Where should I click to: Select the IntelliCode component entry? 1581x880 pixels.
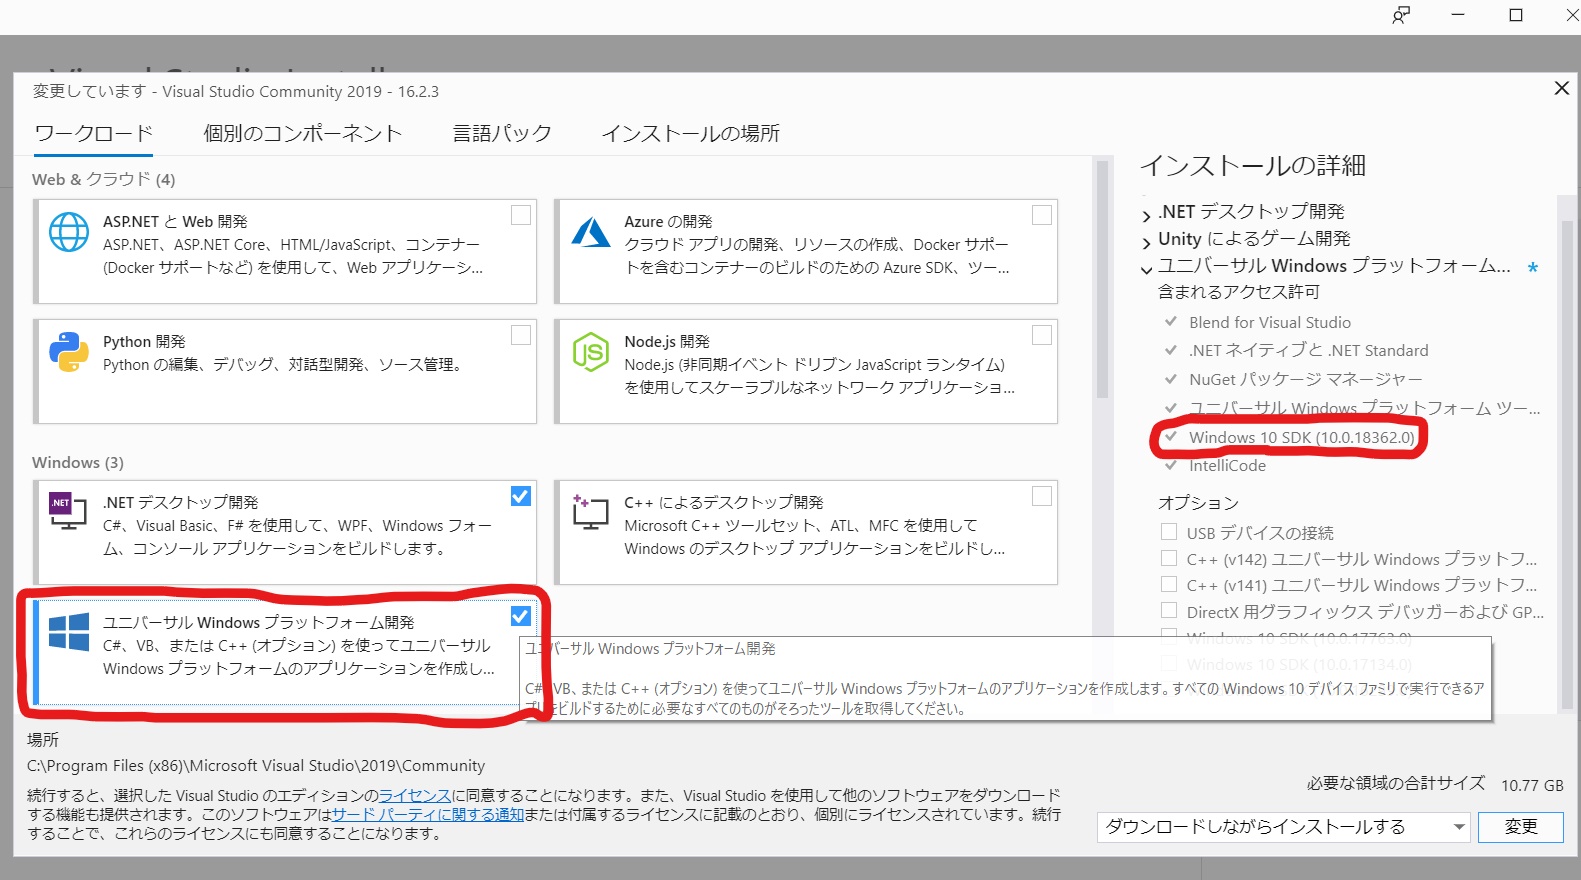pyautogui.click(x=1227, y=465)
